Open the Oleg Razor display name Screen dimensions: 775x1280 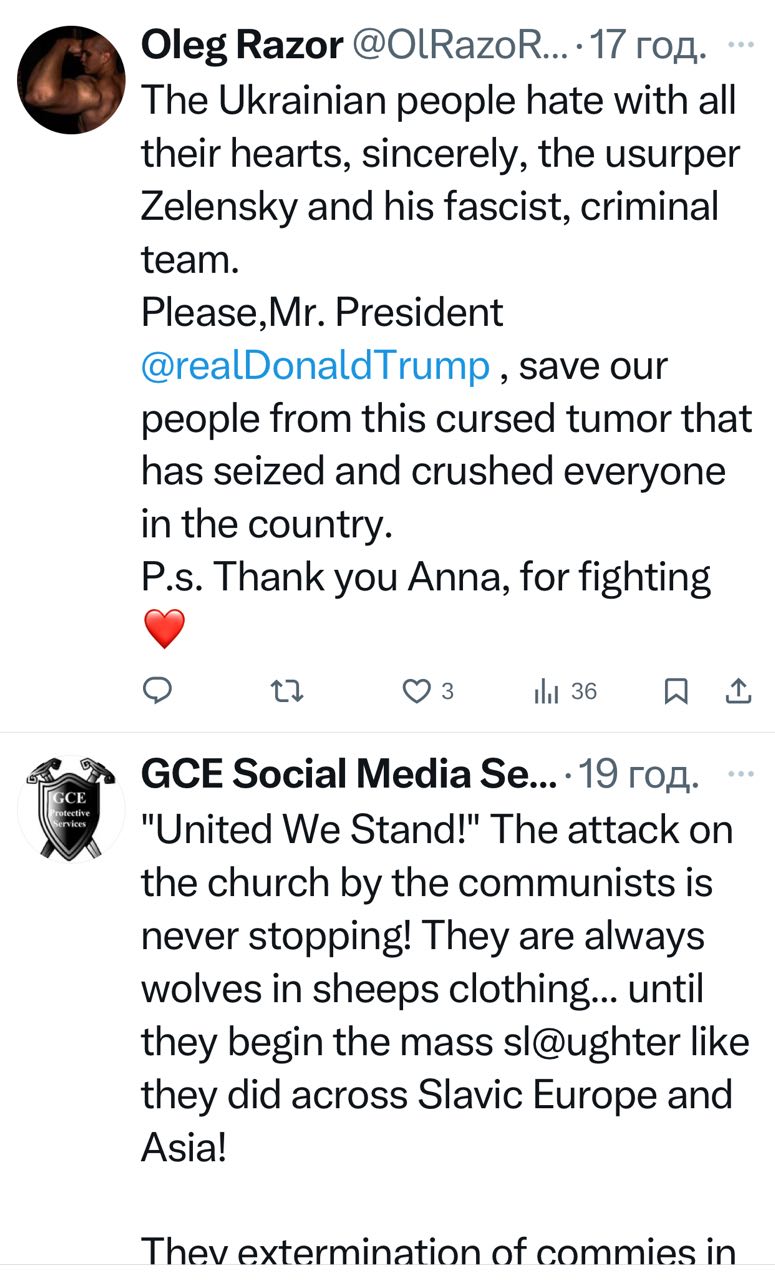pos(242,45)
